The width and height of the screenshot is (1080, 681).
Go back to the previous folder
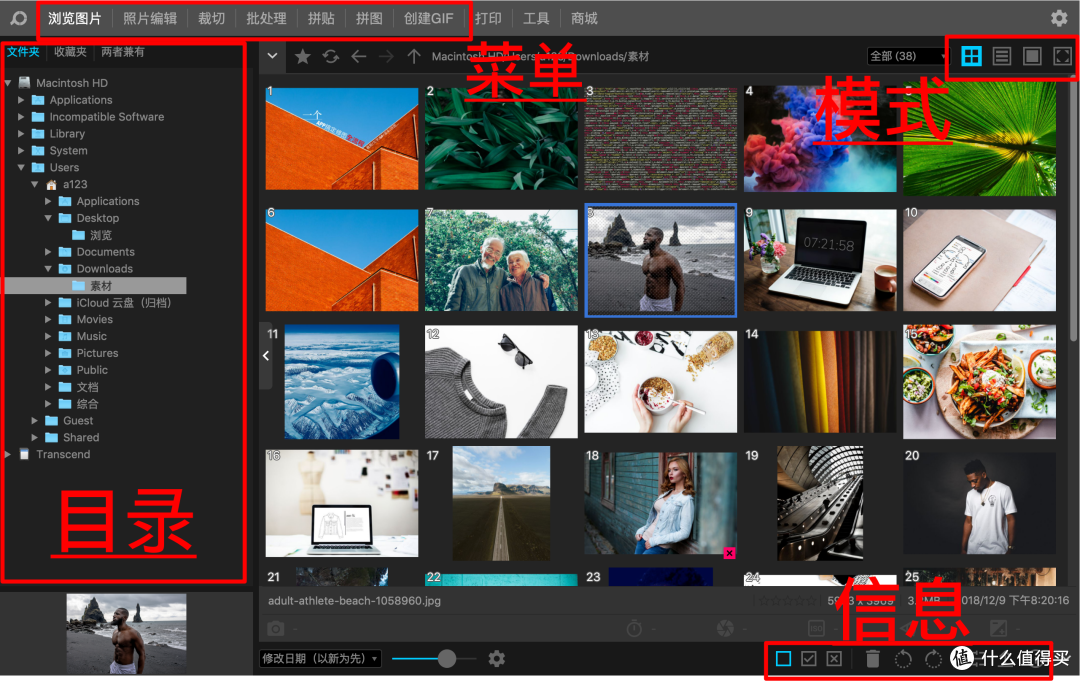pyautogui.click(x=358, y=56)
